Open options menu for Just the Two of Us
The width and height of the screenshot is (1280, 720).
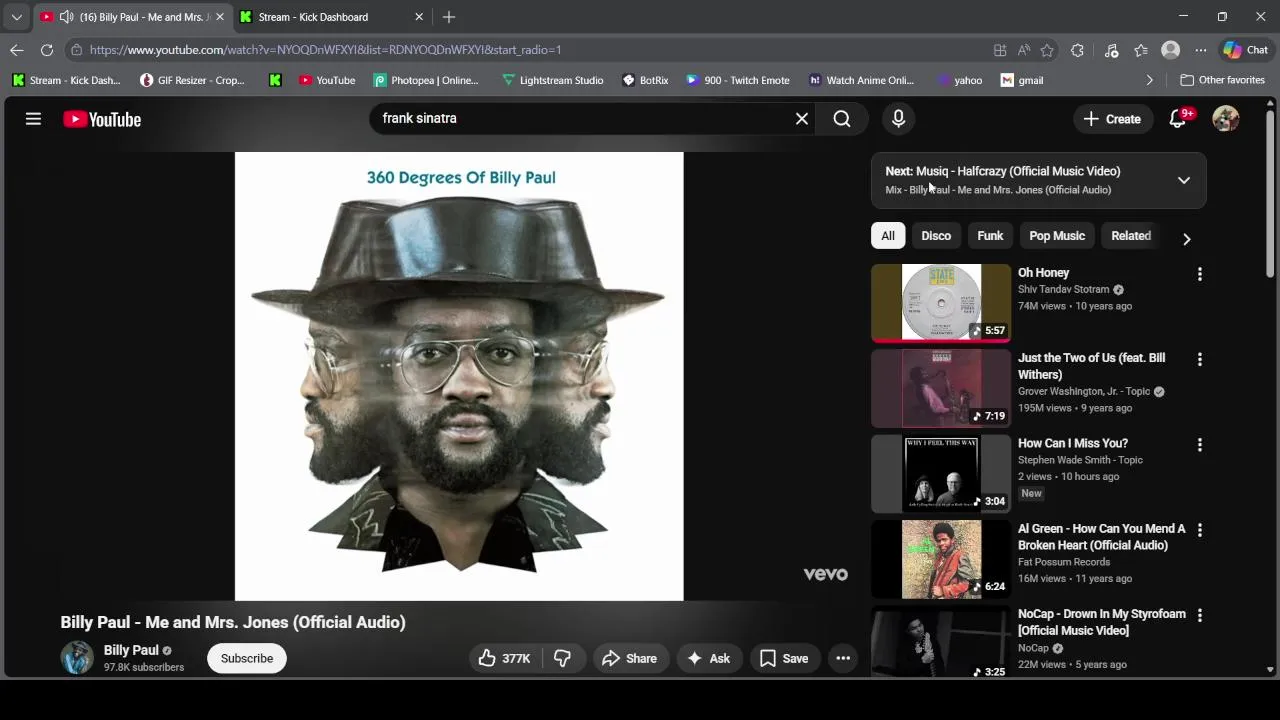[x=1200, y=359]
